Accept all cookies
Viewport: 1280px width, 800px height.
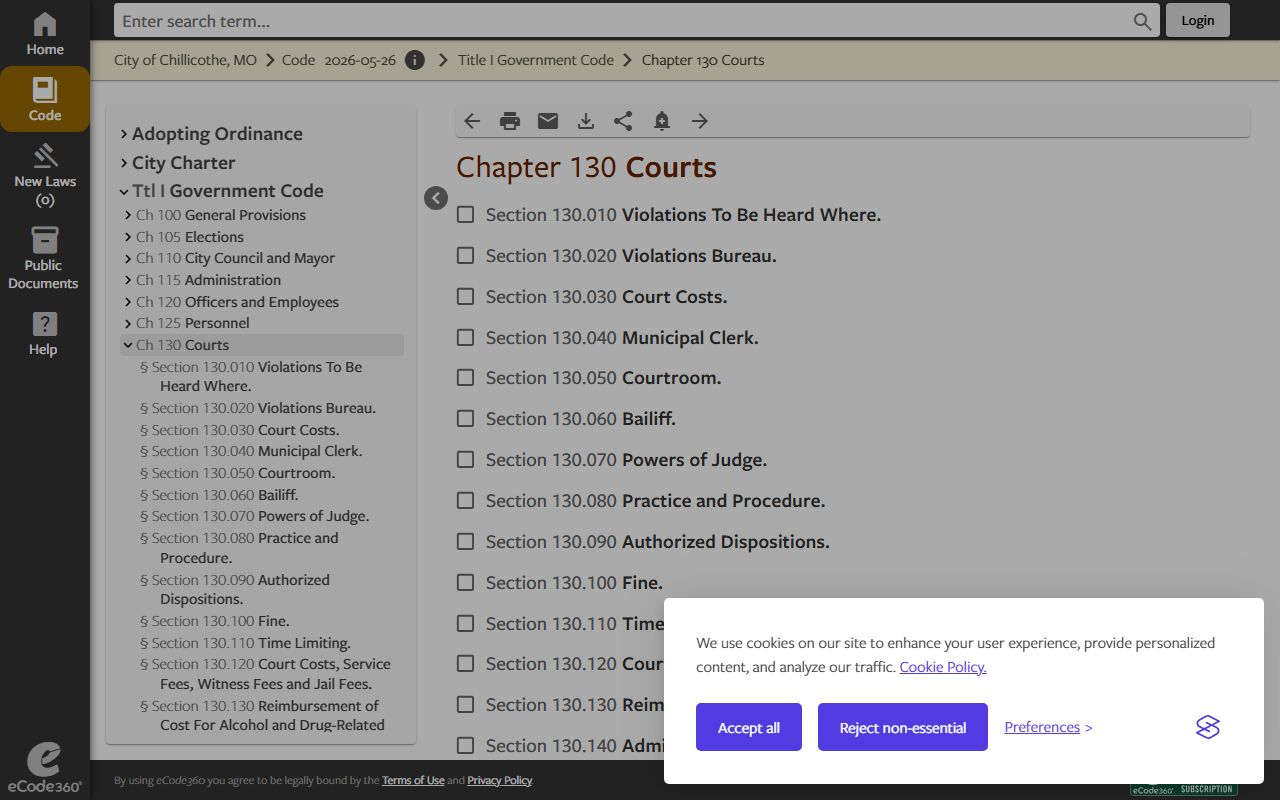[749, 727]
